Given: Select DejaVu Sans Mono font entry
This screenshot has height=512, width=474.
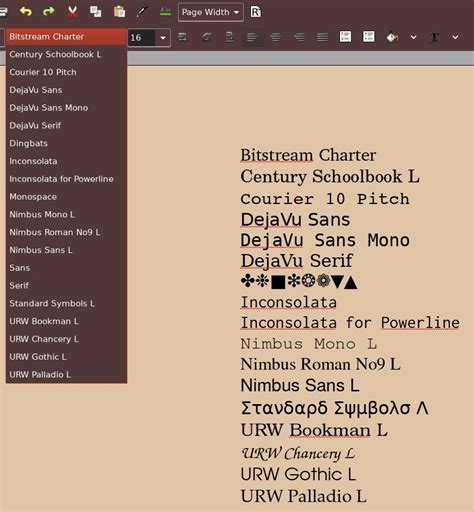Looking at the screenshot, I should point(66,108).
